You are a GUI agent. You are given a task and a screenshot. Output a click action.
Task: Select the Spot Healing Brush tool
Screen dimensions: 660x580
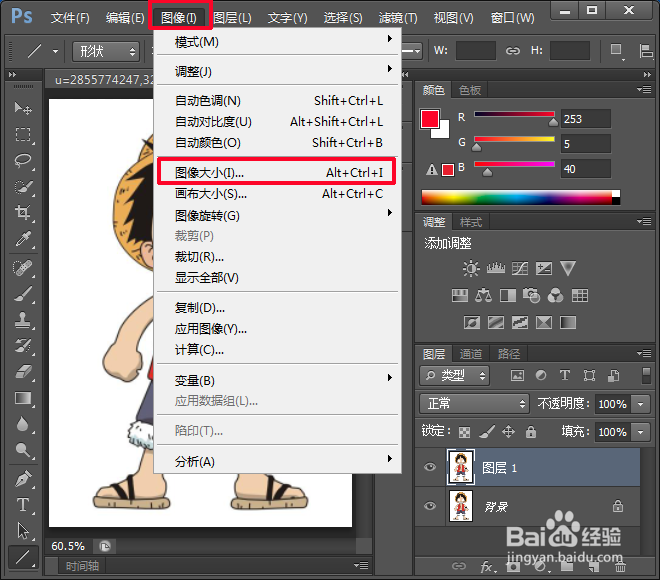(23, 268)
